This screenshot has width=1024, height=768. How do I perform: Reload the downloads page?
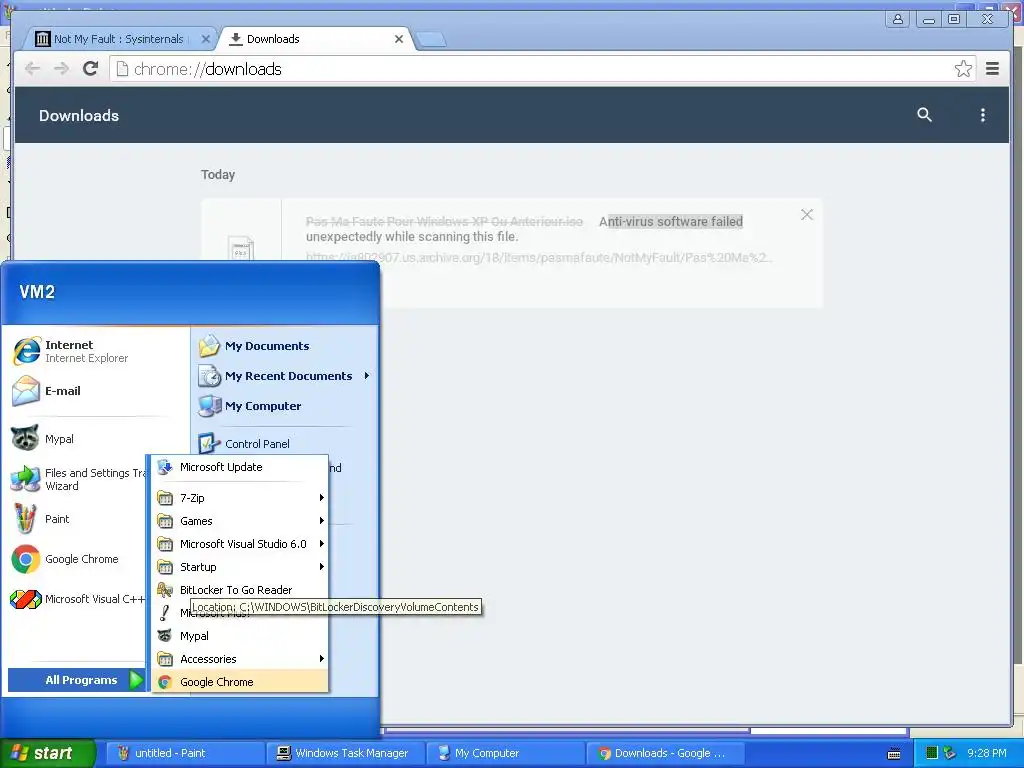[91, 69]
